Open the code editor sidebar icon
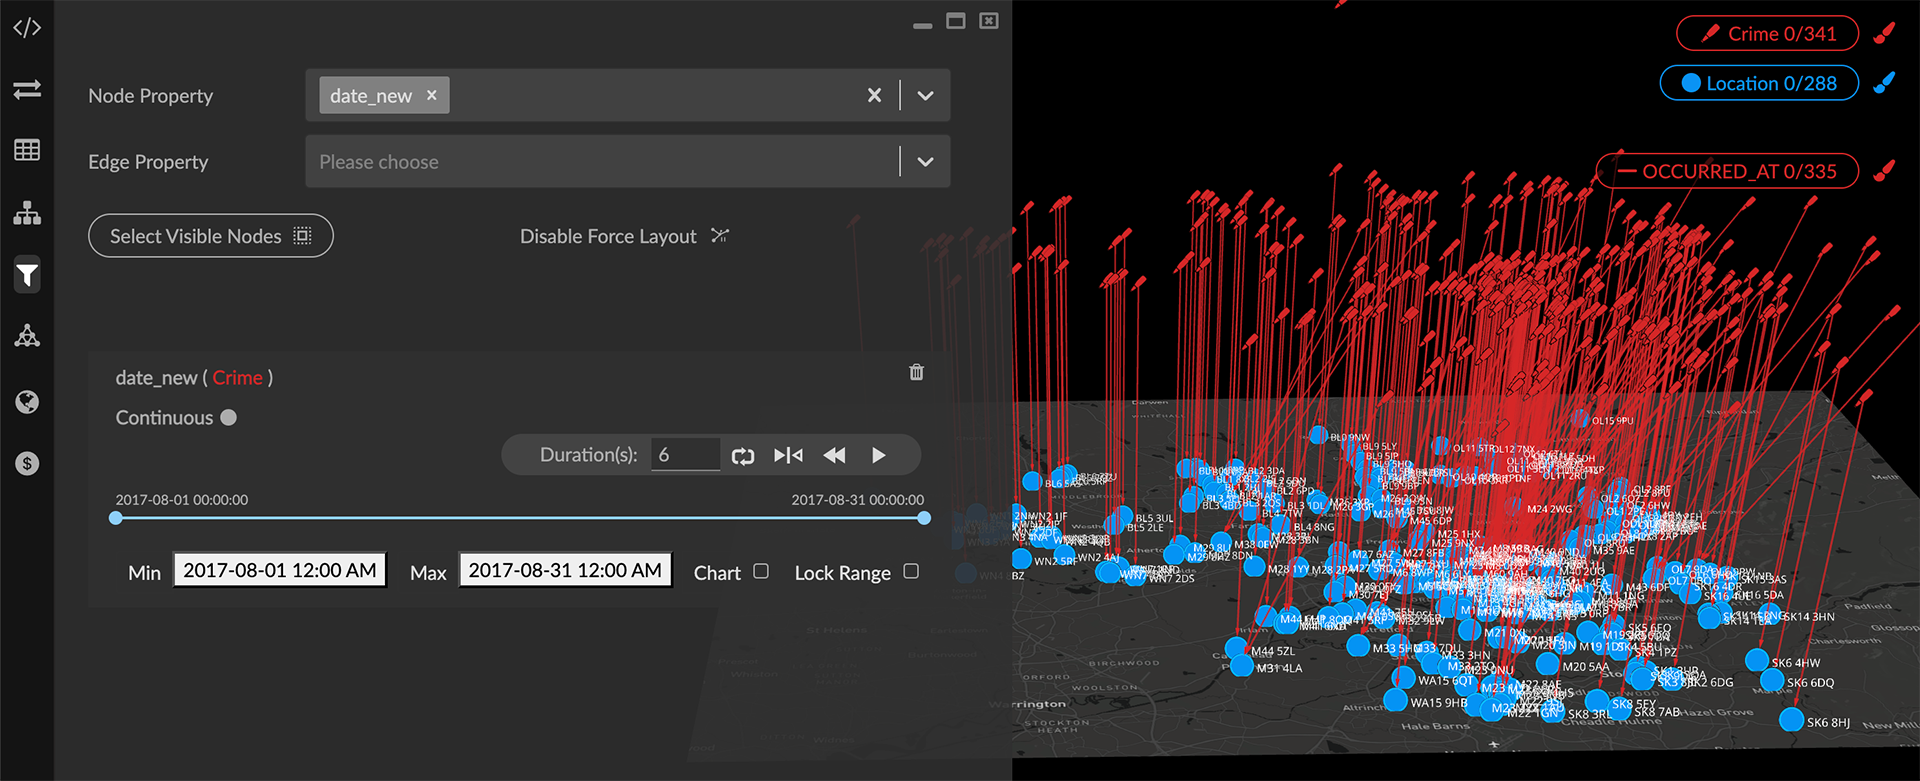This screenshot has height=781, width=1920. click(x=27, y=28)
